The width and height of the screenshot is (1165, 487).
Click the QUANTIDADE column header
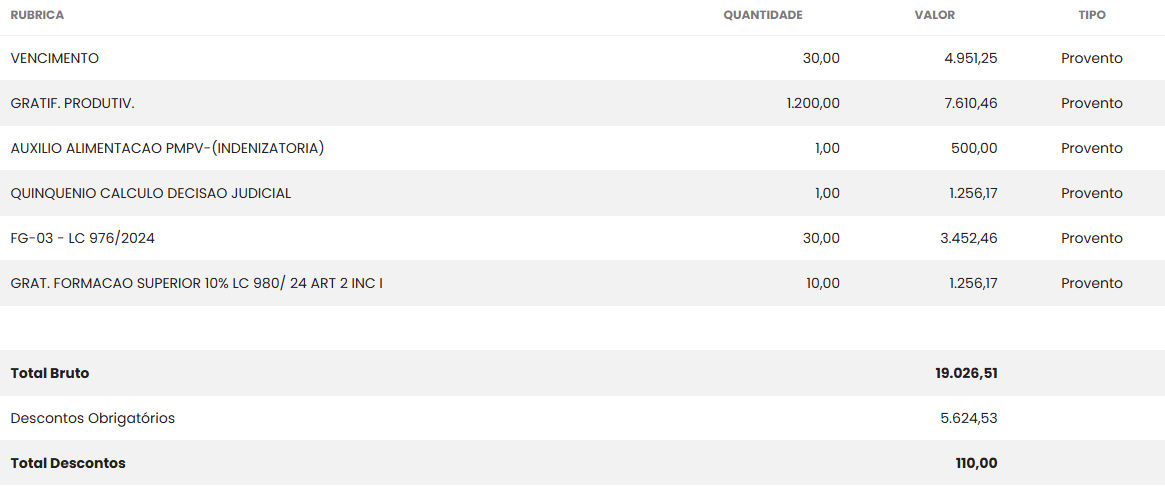763,15
